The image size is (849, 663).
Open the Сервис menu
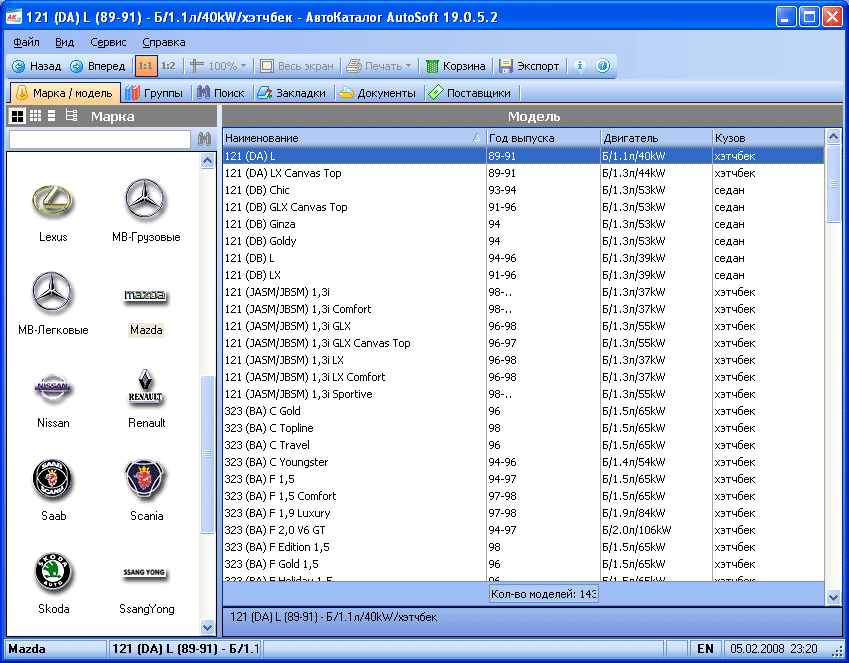[x=108, y=43]
